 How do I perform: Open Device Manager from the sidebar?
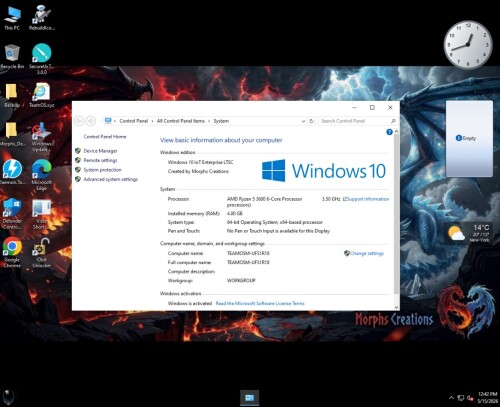point(100,151)
